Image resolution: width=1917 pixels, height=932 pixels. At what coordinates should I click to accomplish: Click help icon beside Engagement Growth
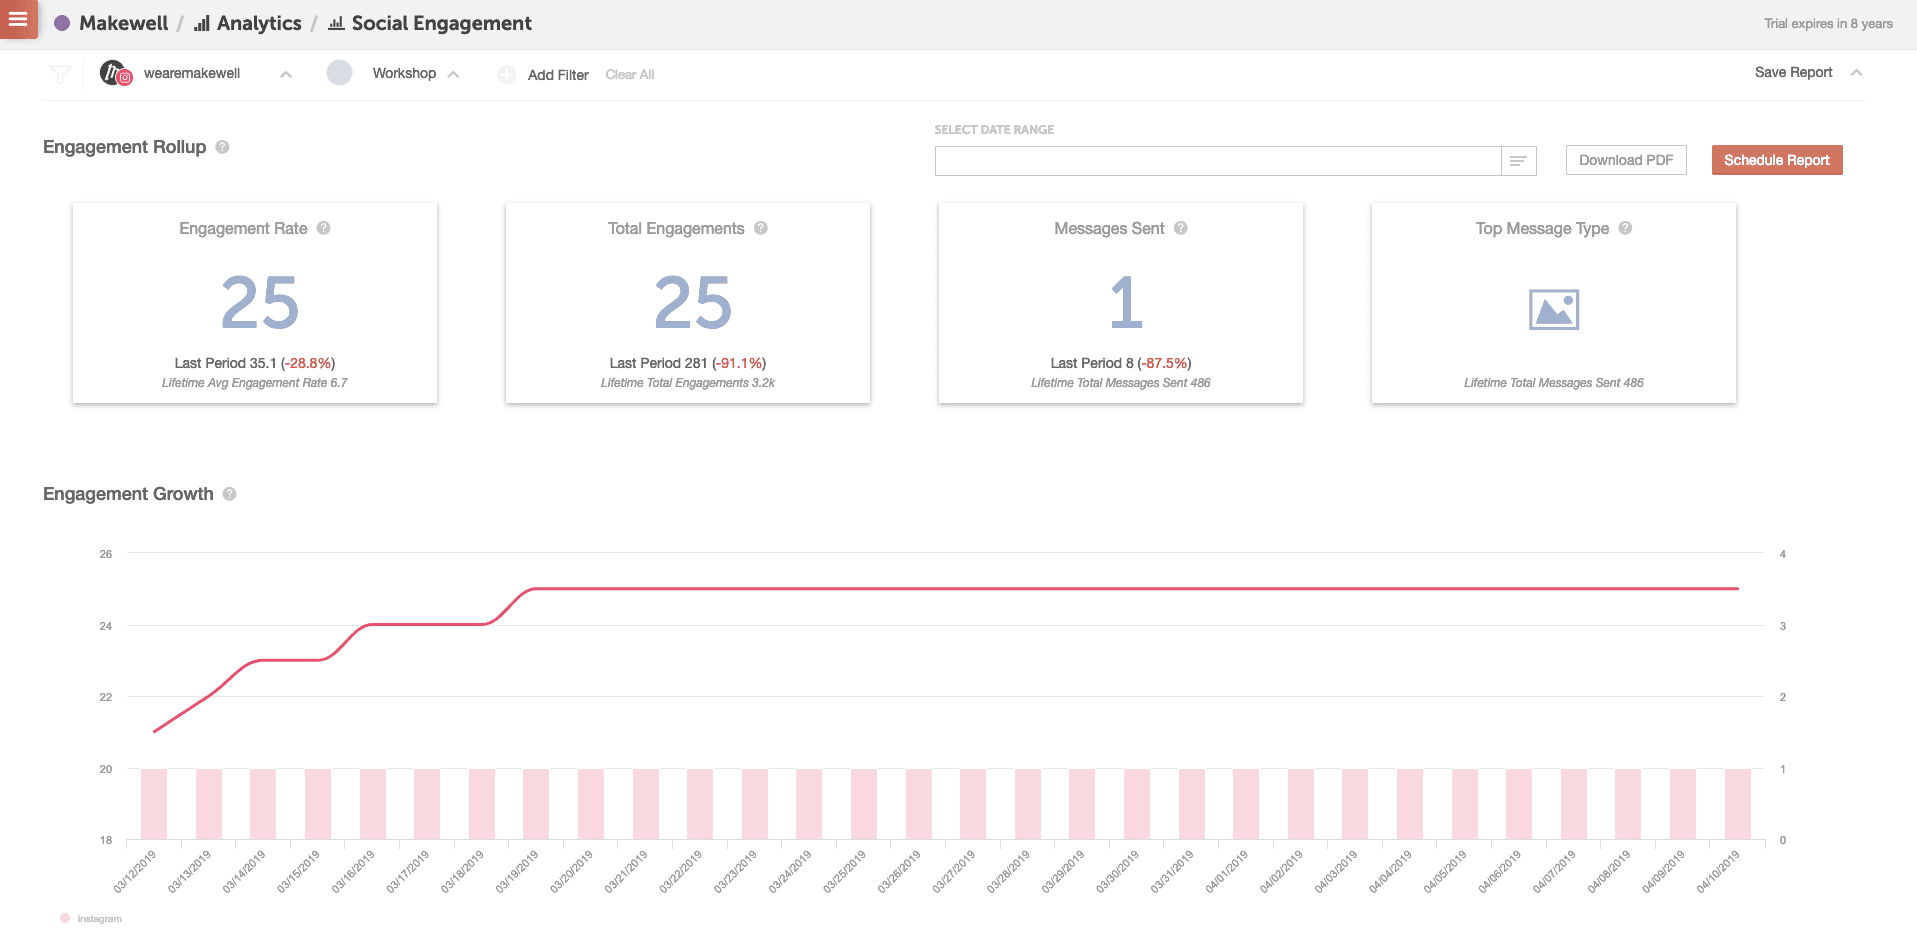click(x=229, y=494)
